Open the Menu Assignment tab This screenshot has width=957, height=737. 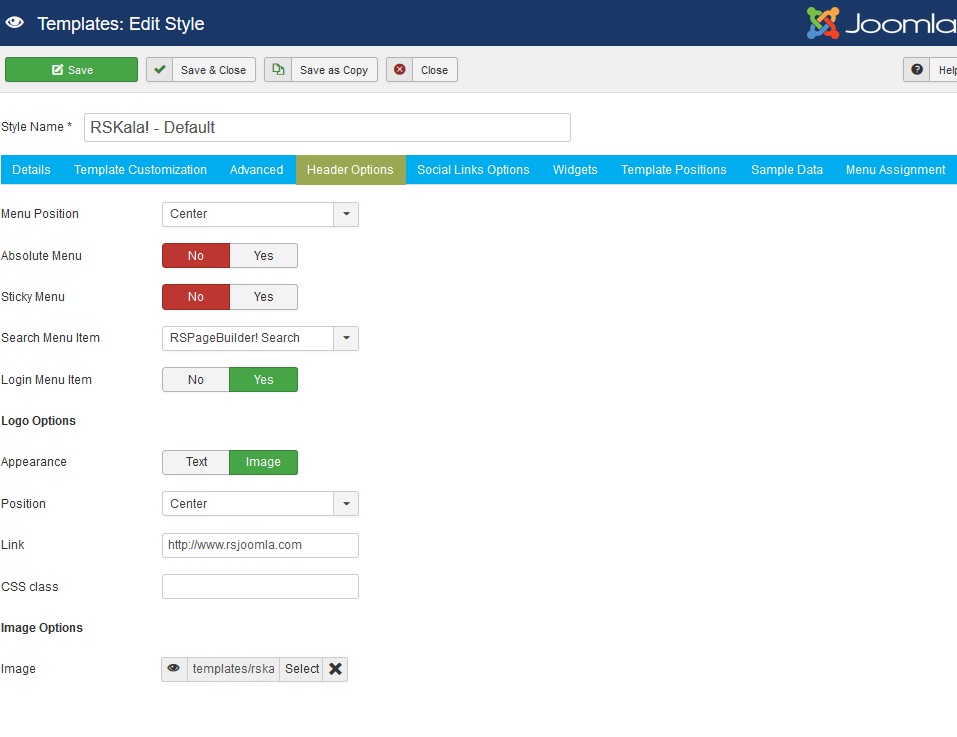895,170
